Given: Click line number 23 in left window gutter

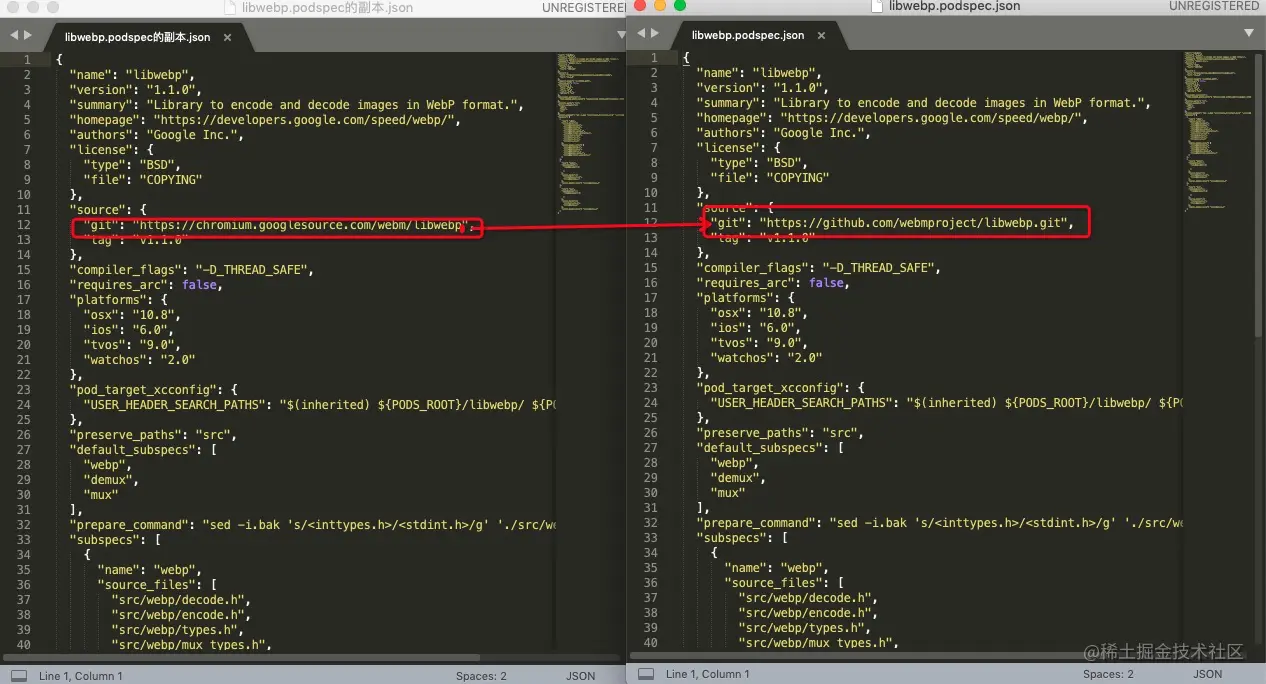Looking at the screenshot, I should [x=23, y=389].
